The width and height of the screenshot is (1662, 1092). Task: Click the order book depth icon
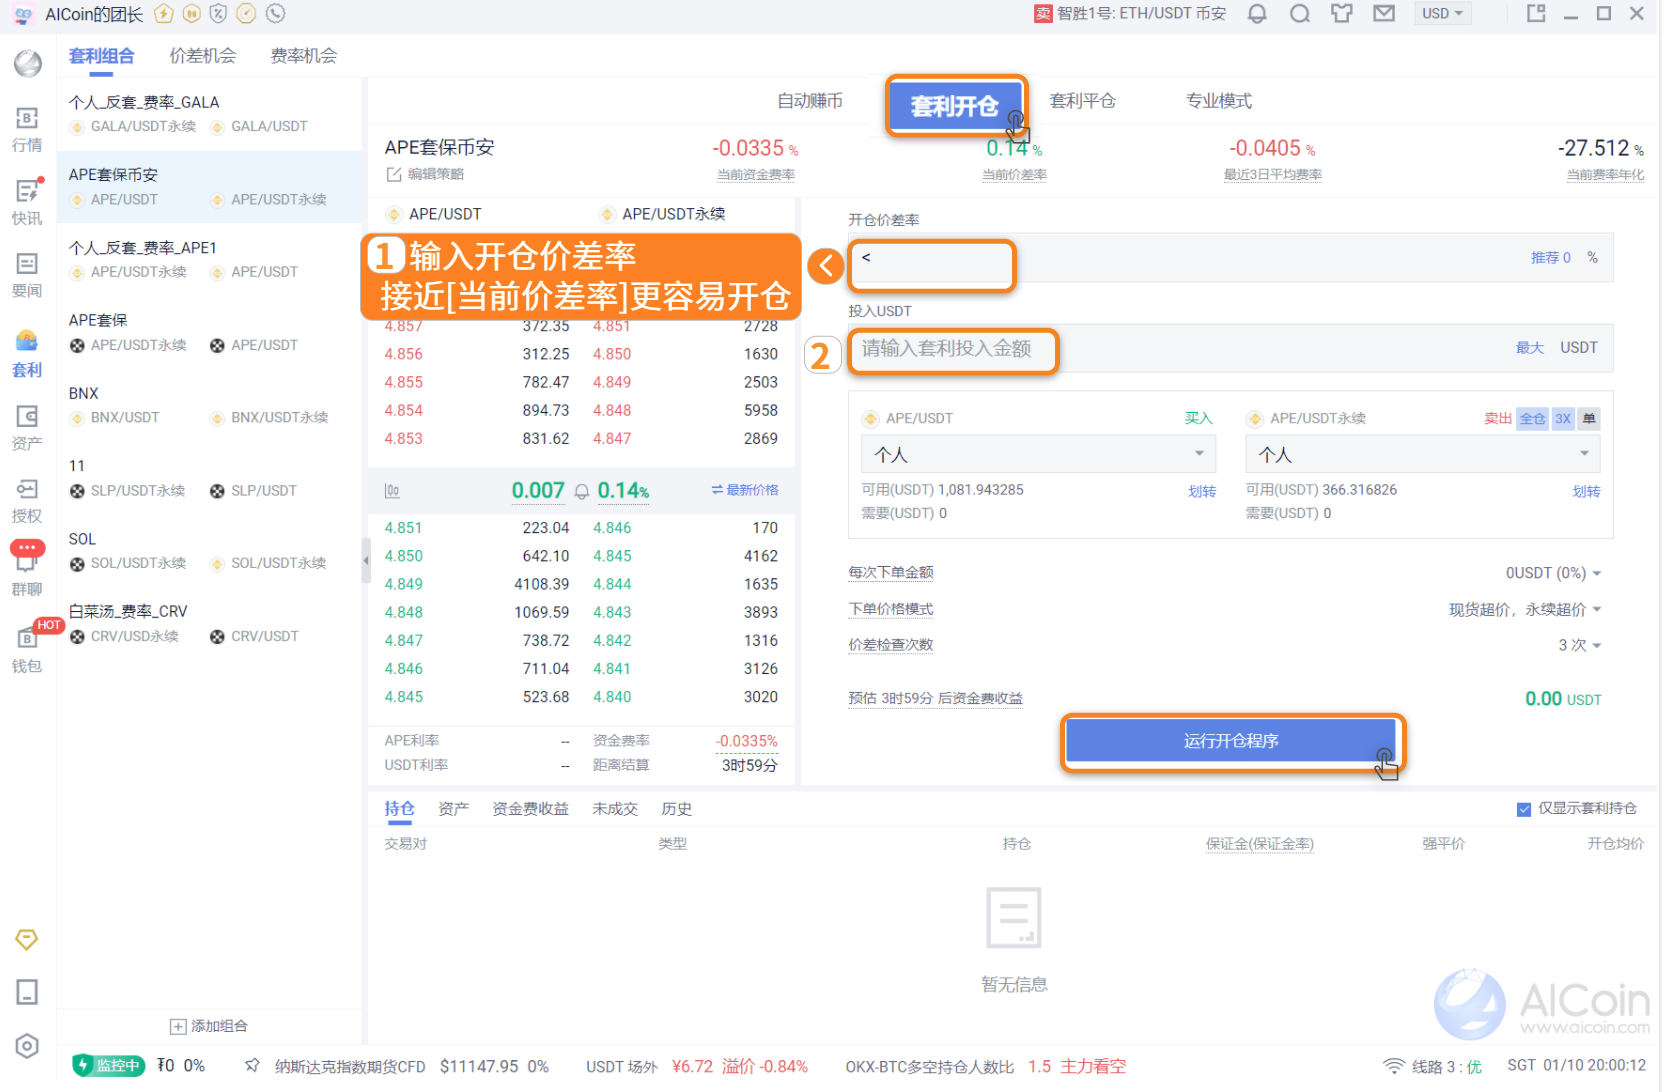click(x=392, y=491)
